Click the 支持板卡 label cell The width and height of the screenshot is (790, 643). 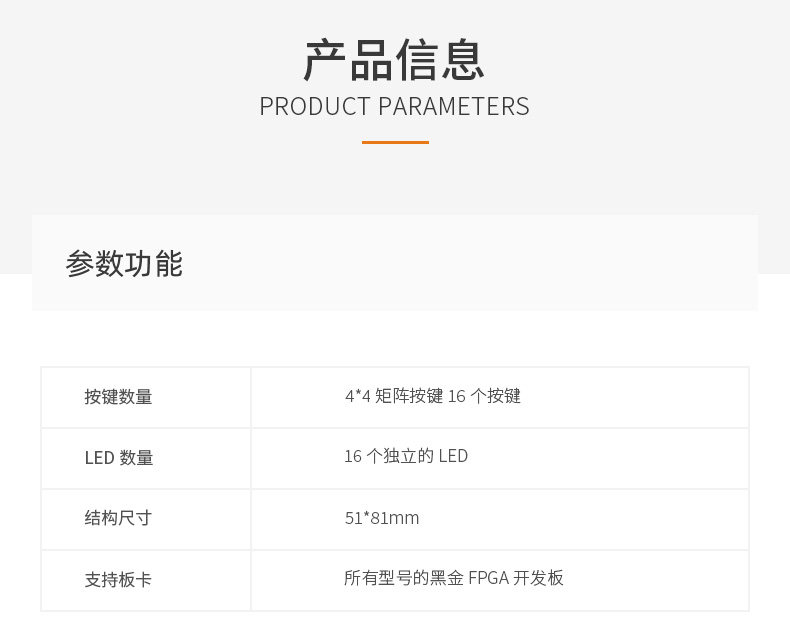pos(146,581)
